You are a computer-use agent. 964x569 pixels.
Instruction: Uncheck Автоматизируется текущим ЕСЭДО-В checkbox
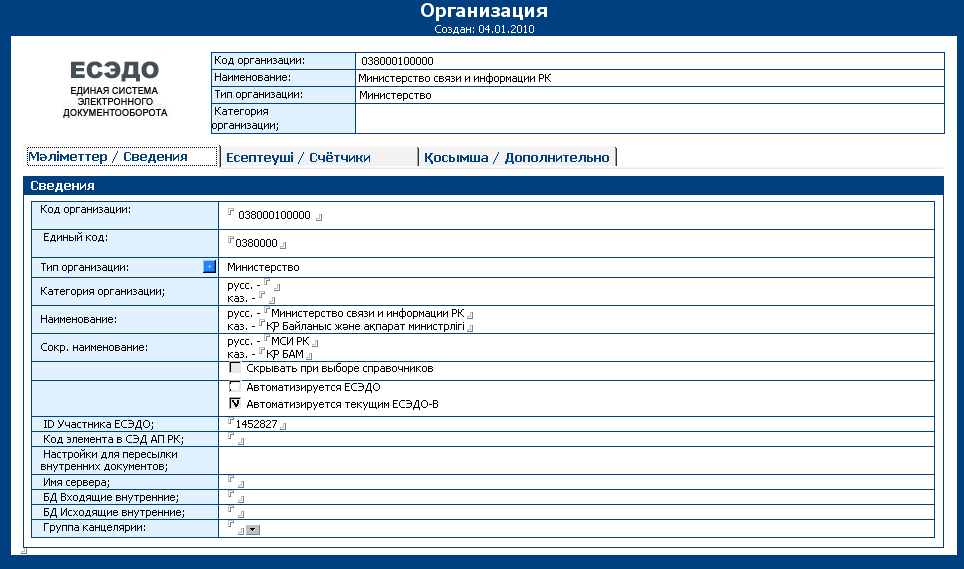[x=235, y=404]
